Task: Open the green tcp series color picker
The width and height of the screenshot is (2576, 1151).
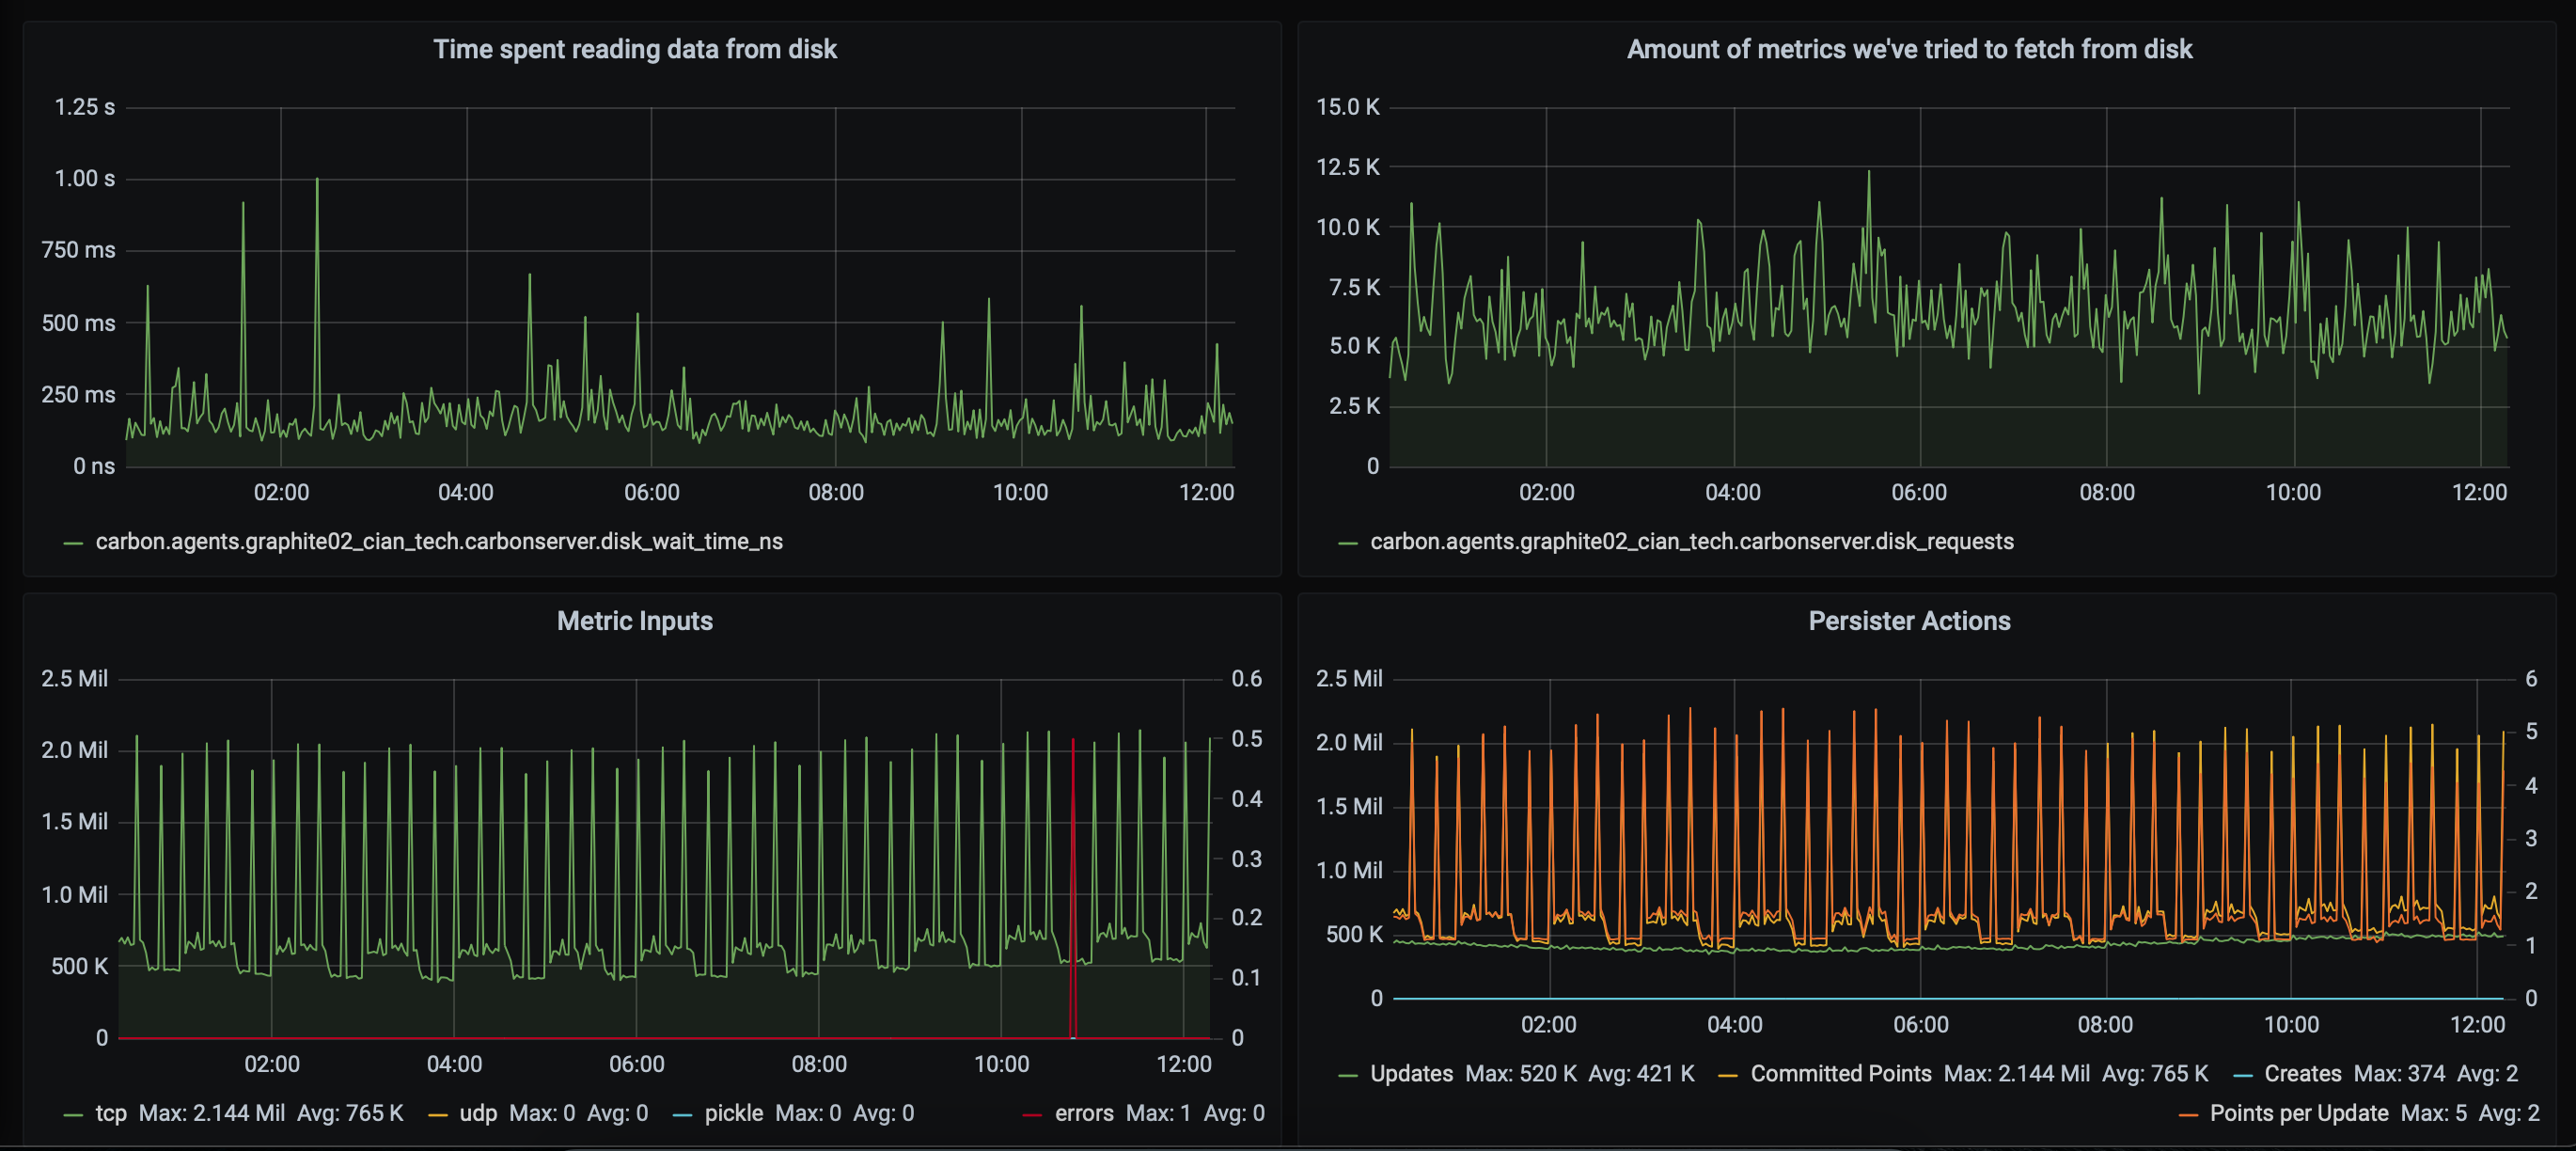Action: pyautogui.click(x=73, y=1115)
